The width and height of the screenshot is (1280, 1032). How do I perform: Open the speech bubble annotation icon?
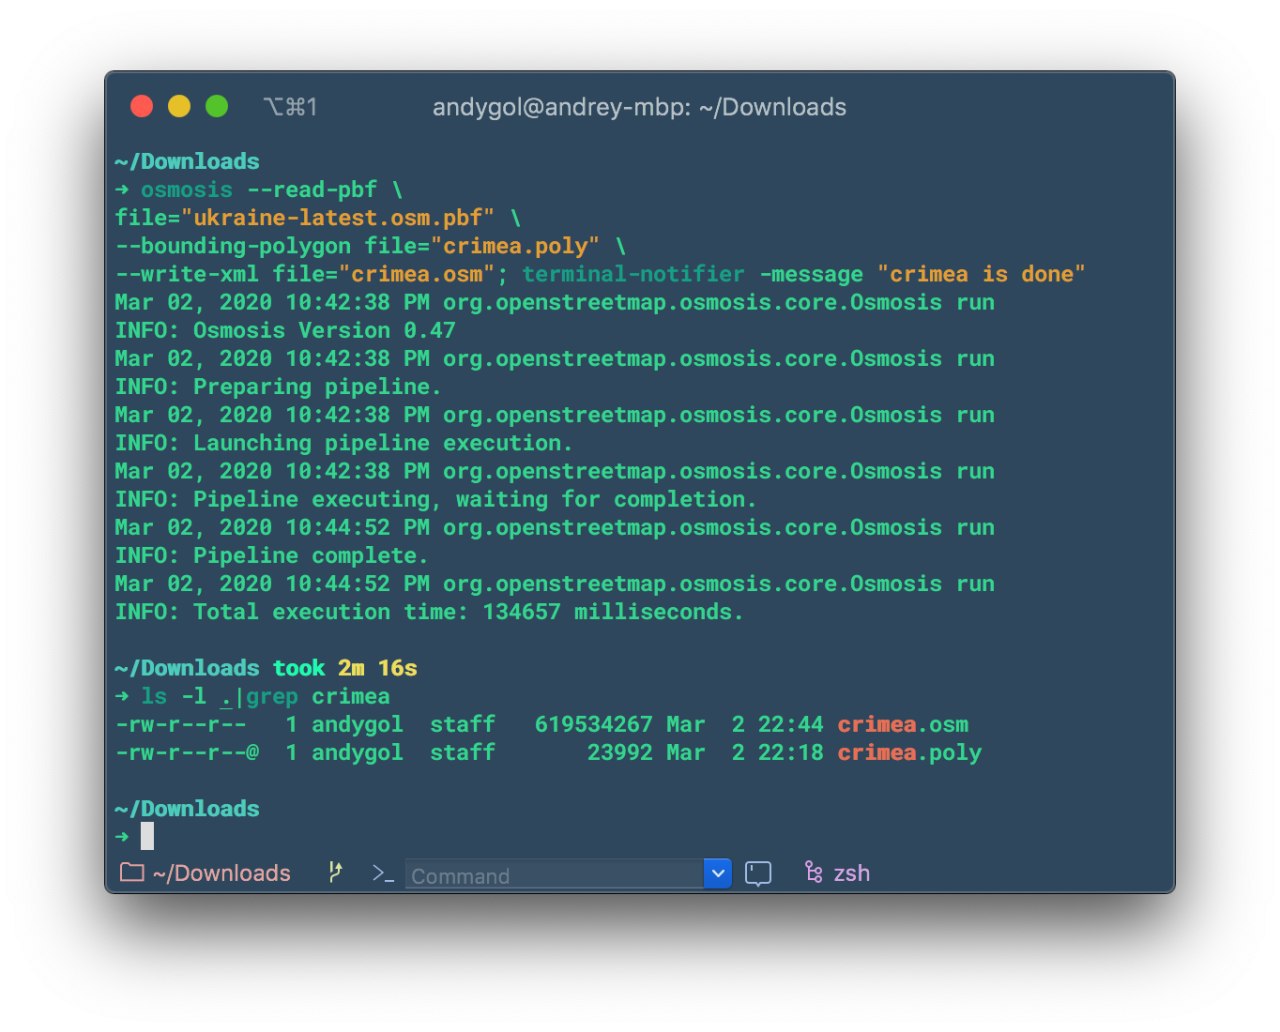pyautogui.click(x=758, y=874)
